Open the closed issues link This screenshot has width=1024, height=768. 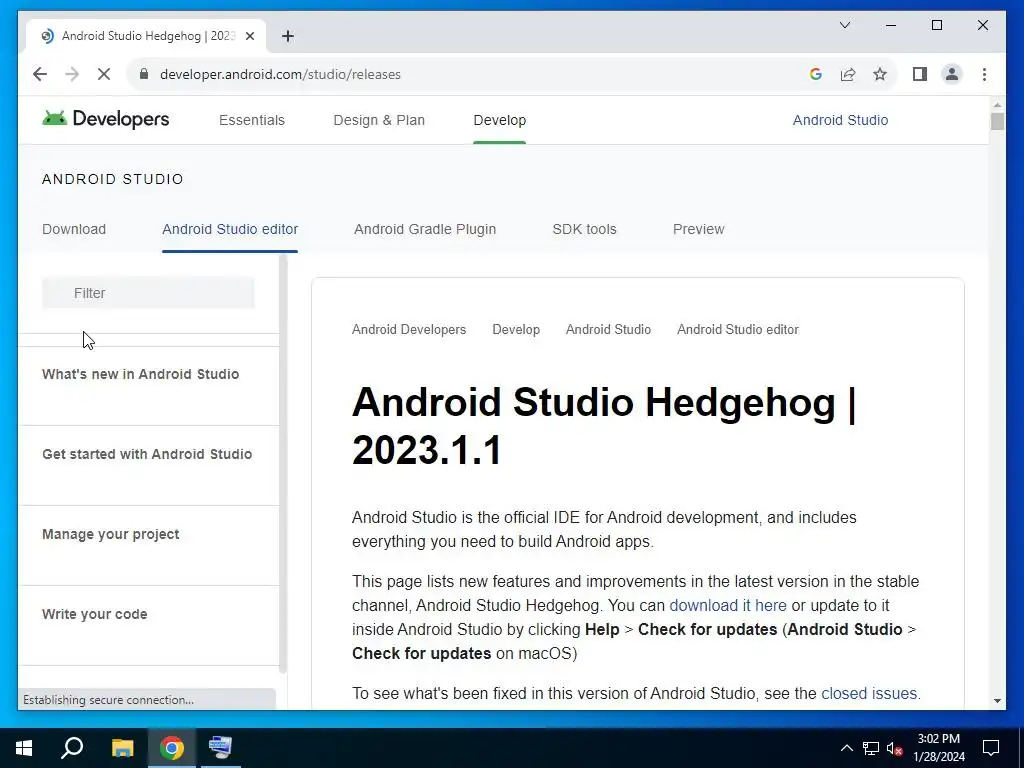click(x=869, y=694)
